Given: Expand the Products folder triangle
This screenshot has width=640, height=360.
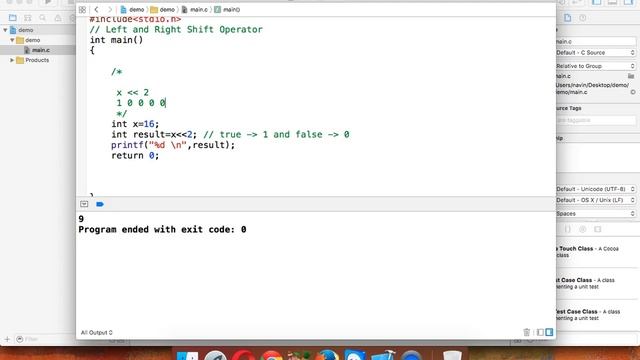Looking at the screenshot, I should coord(12,60).
